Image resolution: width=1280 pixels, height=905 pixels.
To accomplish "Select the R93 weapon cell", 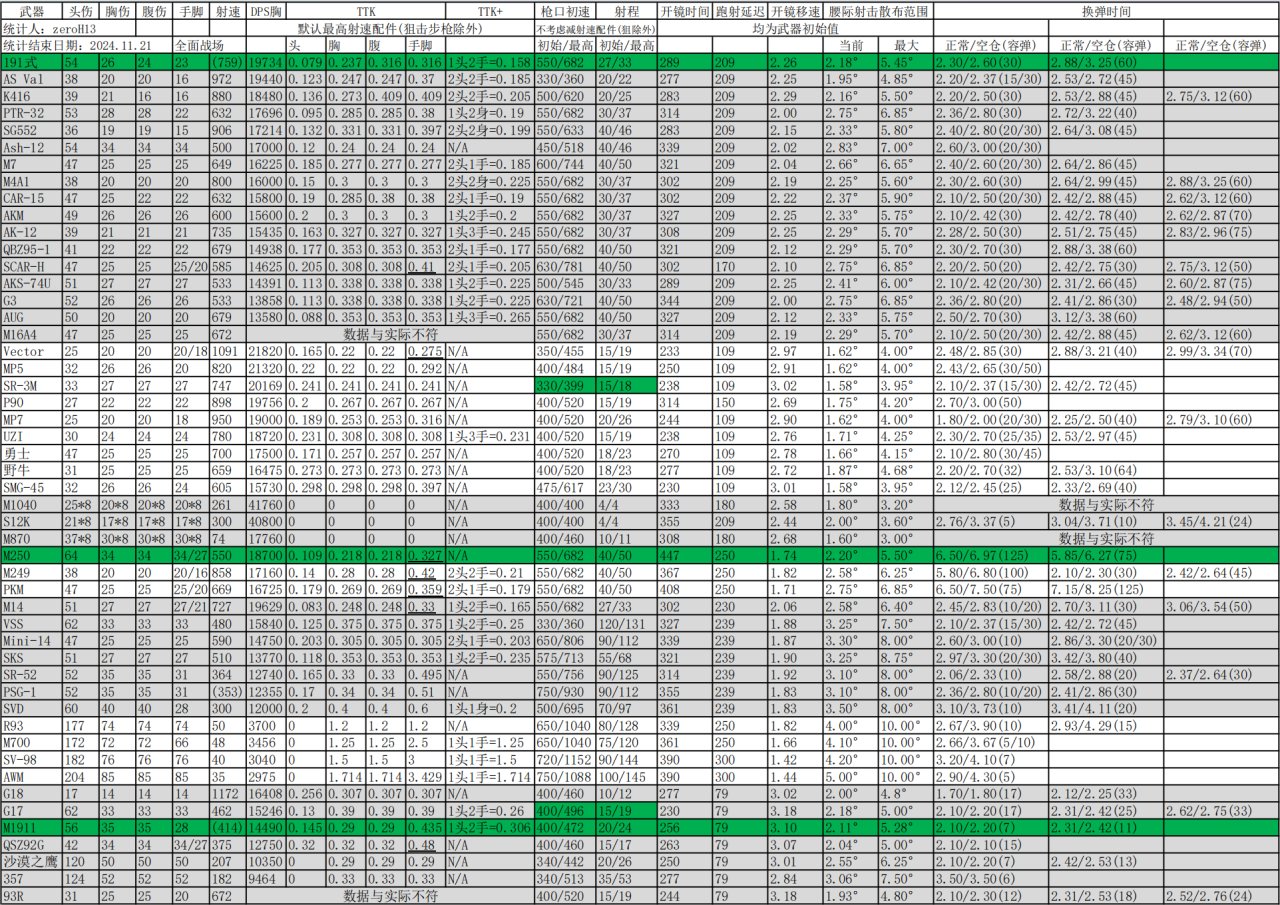I will (x=30, y=725).
